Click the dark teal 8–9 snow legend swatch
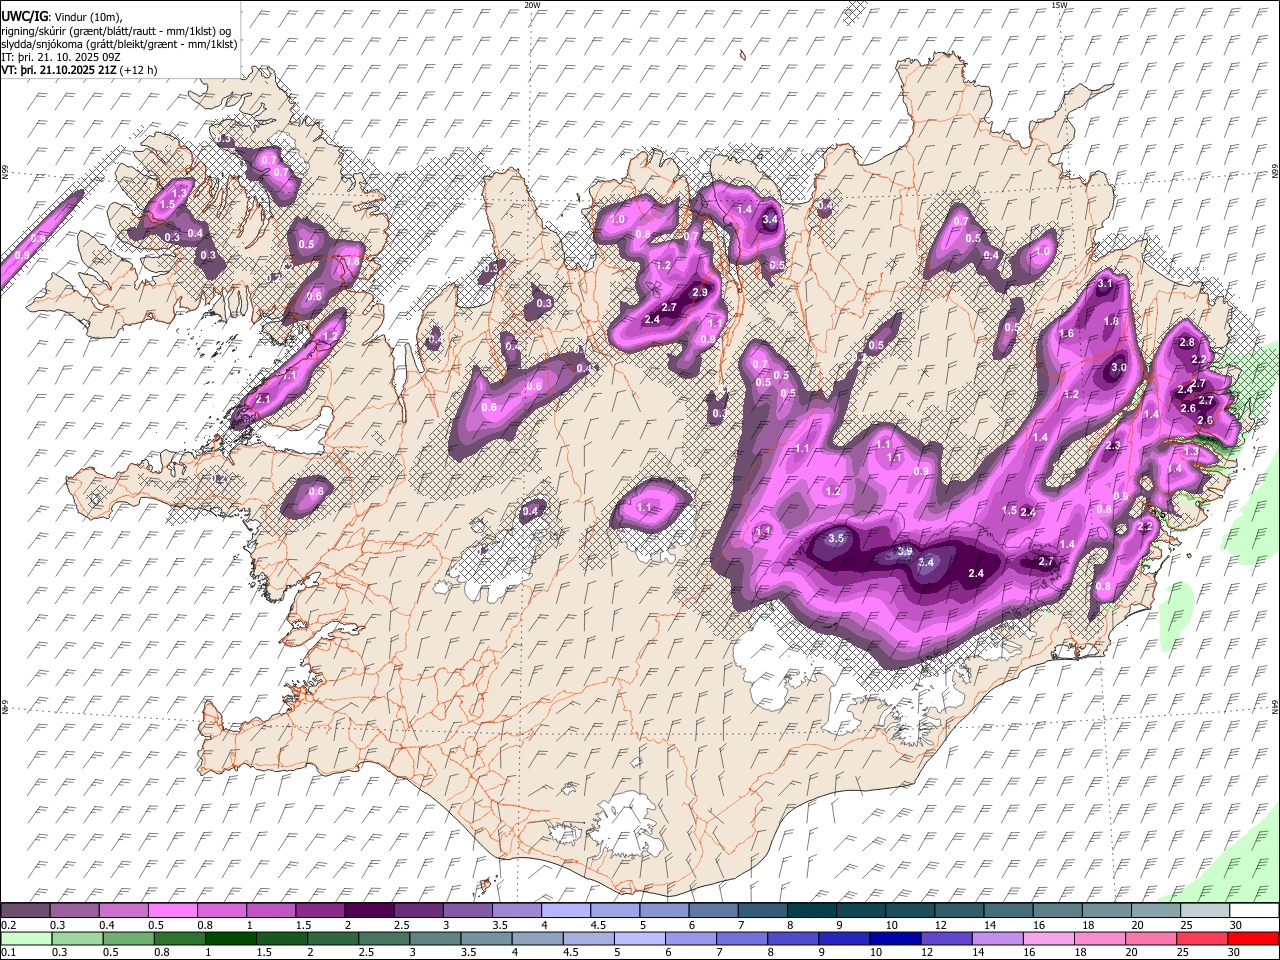The height and width of the screenshot is (960, 1280). [811, 911]
